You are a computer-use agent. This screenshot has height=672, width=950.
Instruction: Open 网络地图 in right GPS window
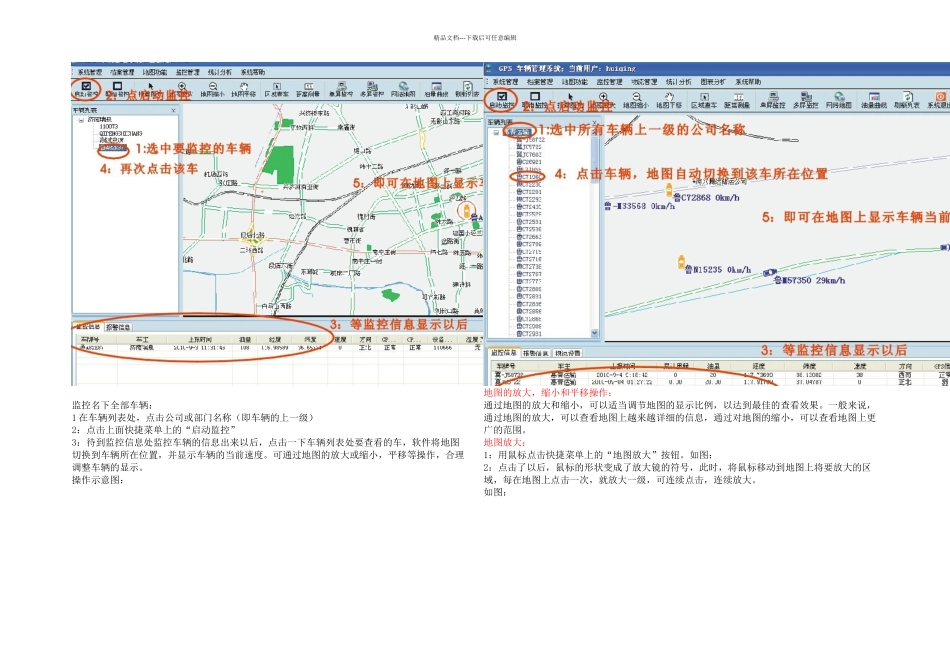pyautogui.click(x=839, y=99)
